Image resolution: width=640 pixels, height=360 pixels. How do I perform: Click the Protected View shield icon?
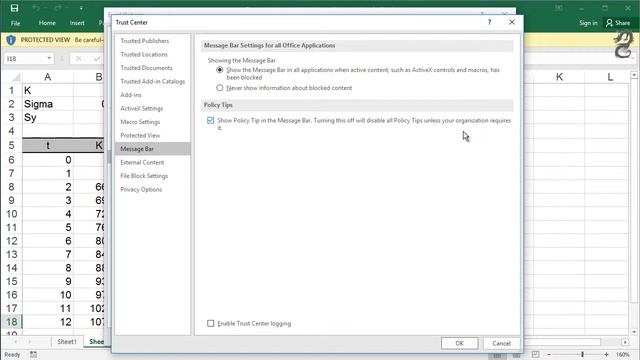(11, 40)
